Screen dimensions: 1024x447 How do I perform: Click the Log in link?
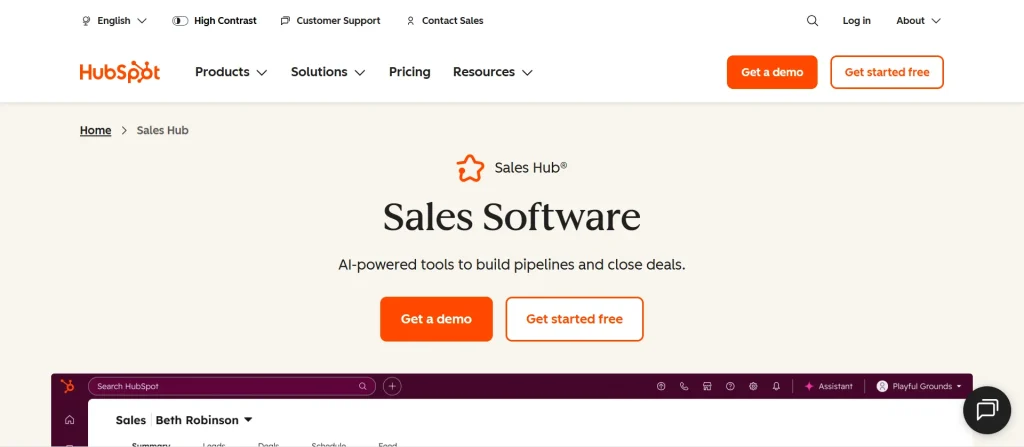tap(856, 21)
